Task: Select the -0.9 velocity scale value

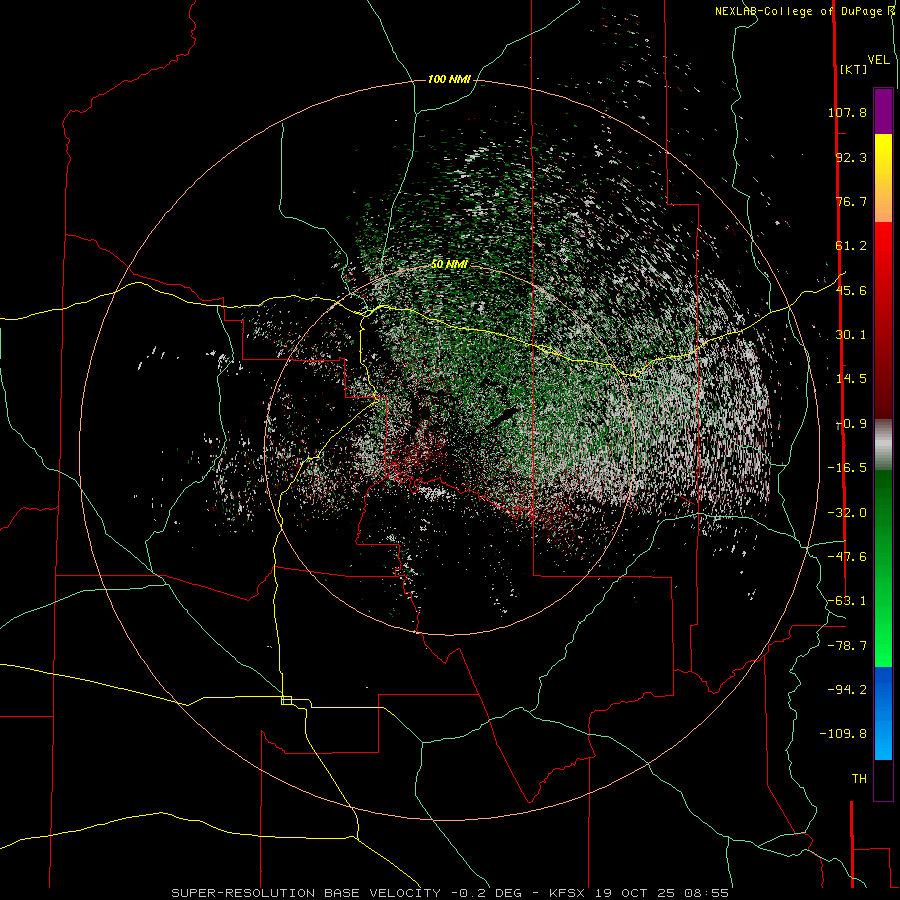Action: point(852,424)
